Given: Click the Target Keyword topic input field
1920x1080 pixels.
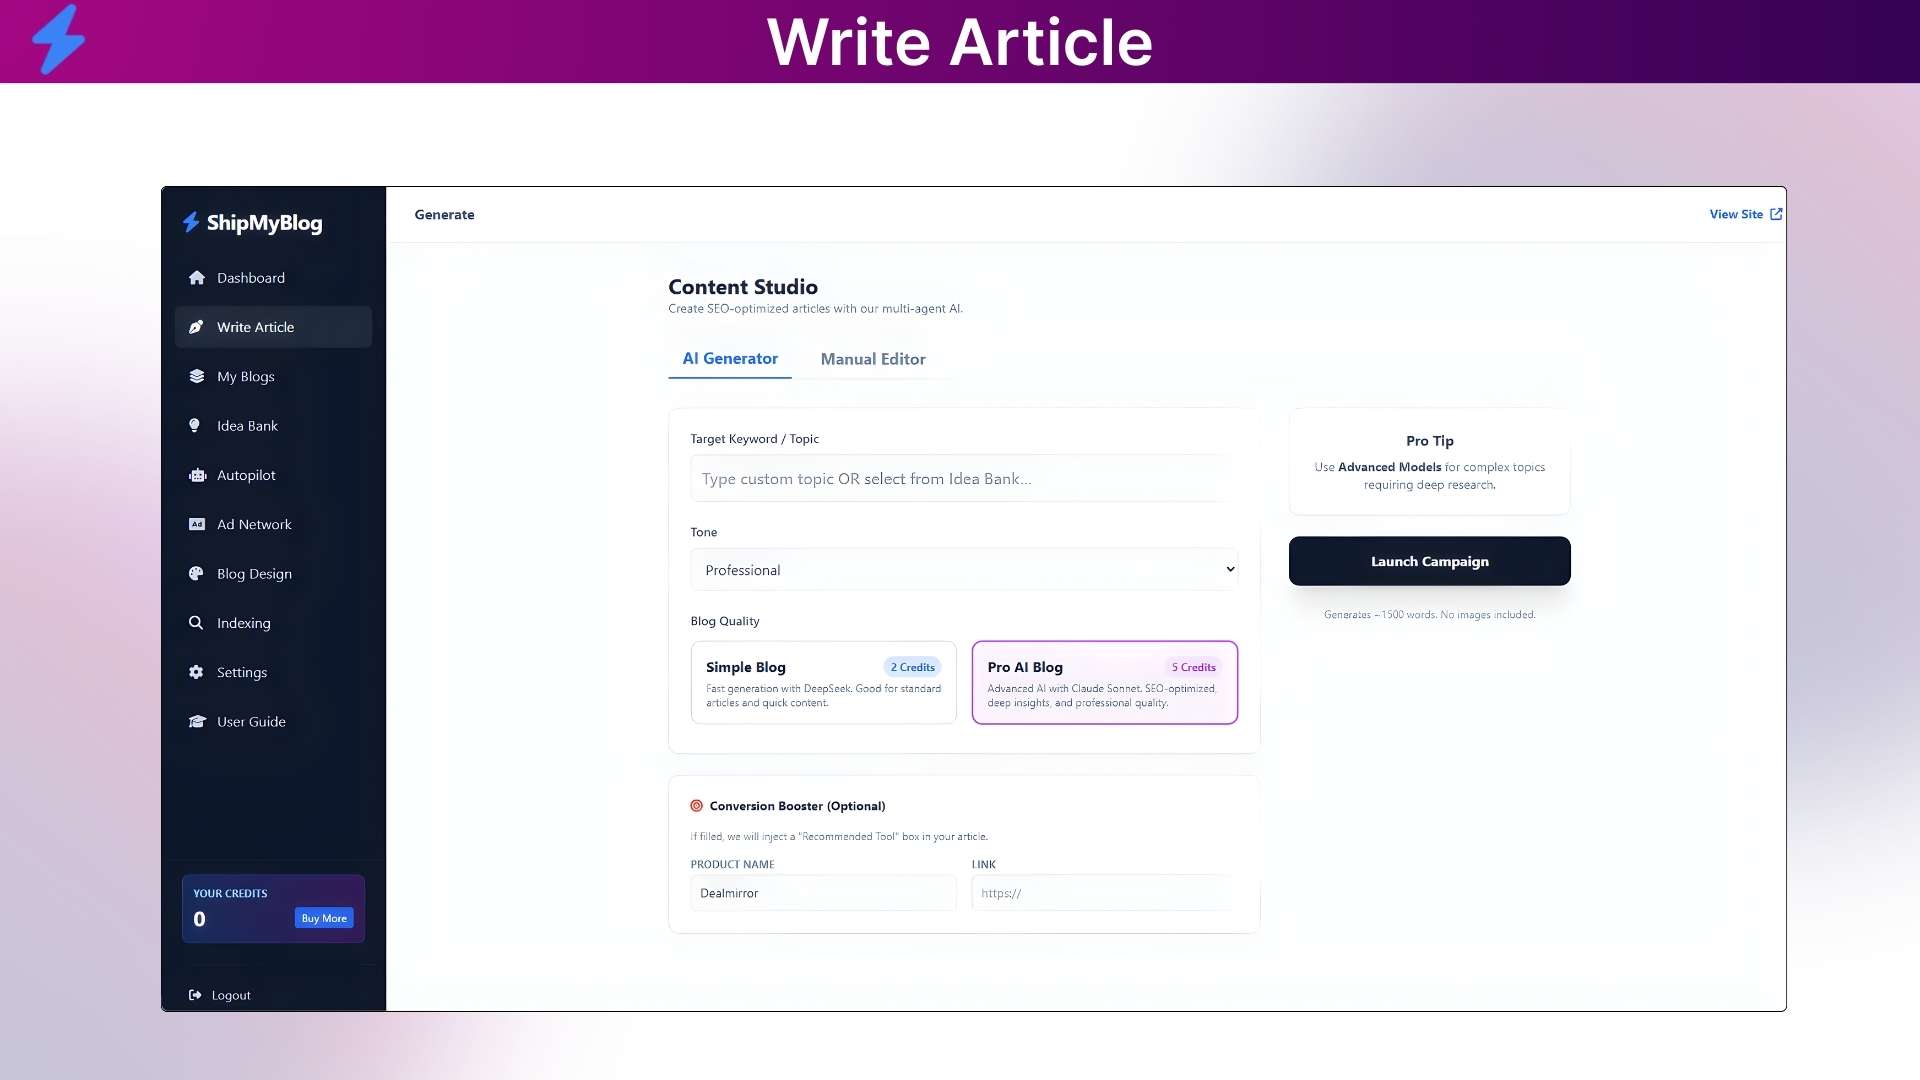Looking at the screenshot, I should (963, 479).
